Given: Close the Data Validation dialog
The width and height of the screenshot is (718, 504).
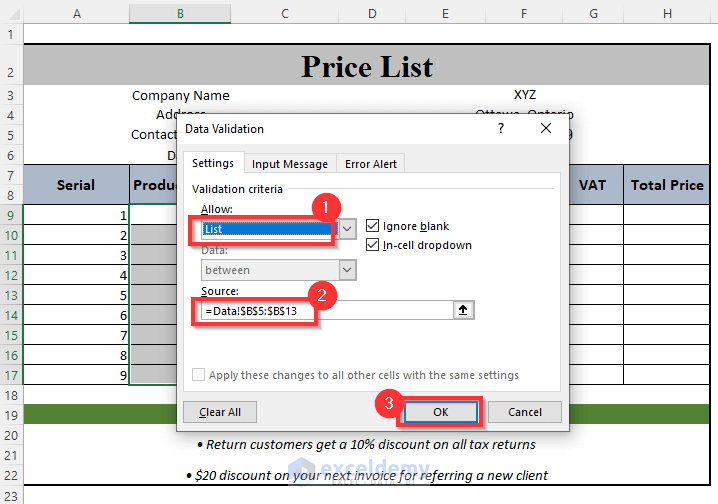Looking at the screenshot, I should 546,128.
